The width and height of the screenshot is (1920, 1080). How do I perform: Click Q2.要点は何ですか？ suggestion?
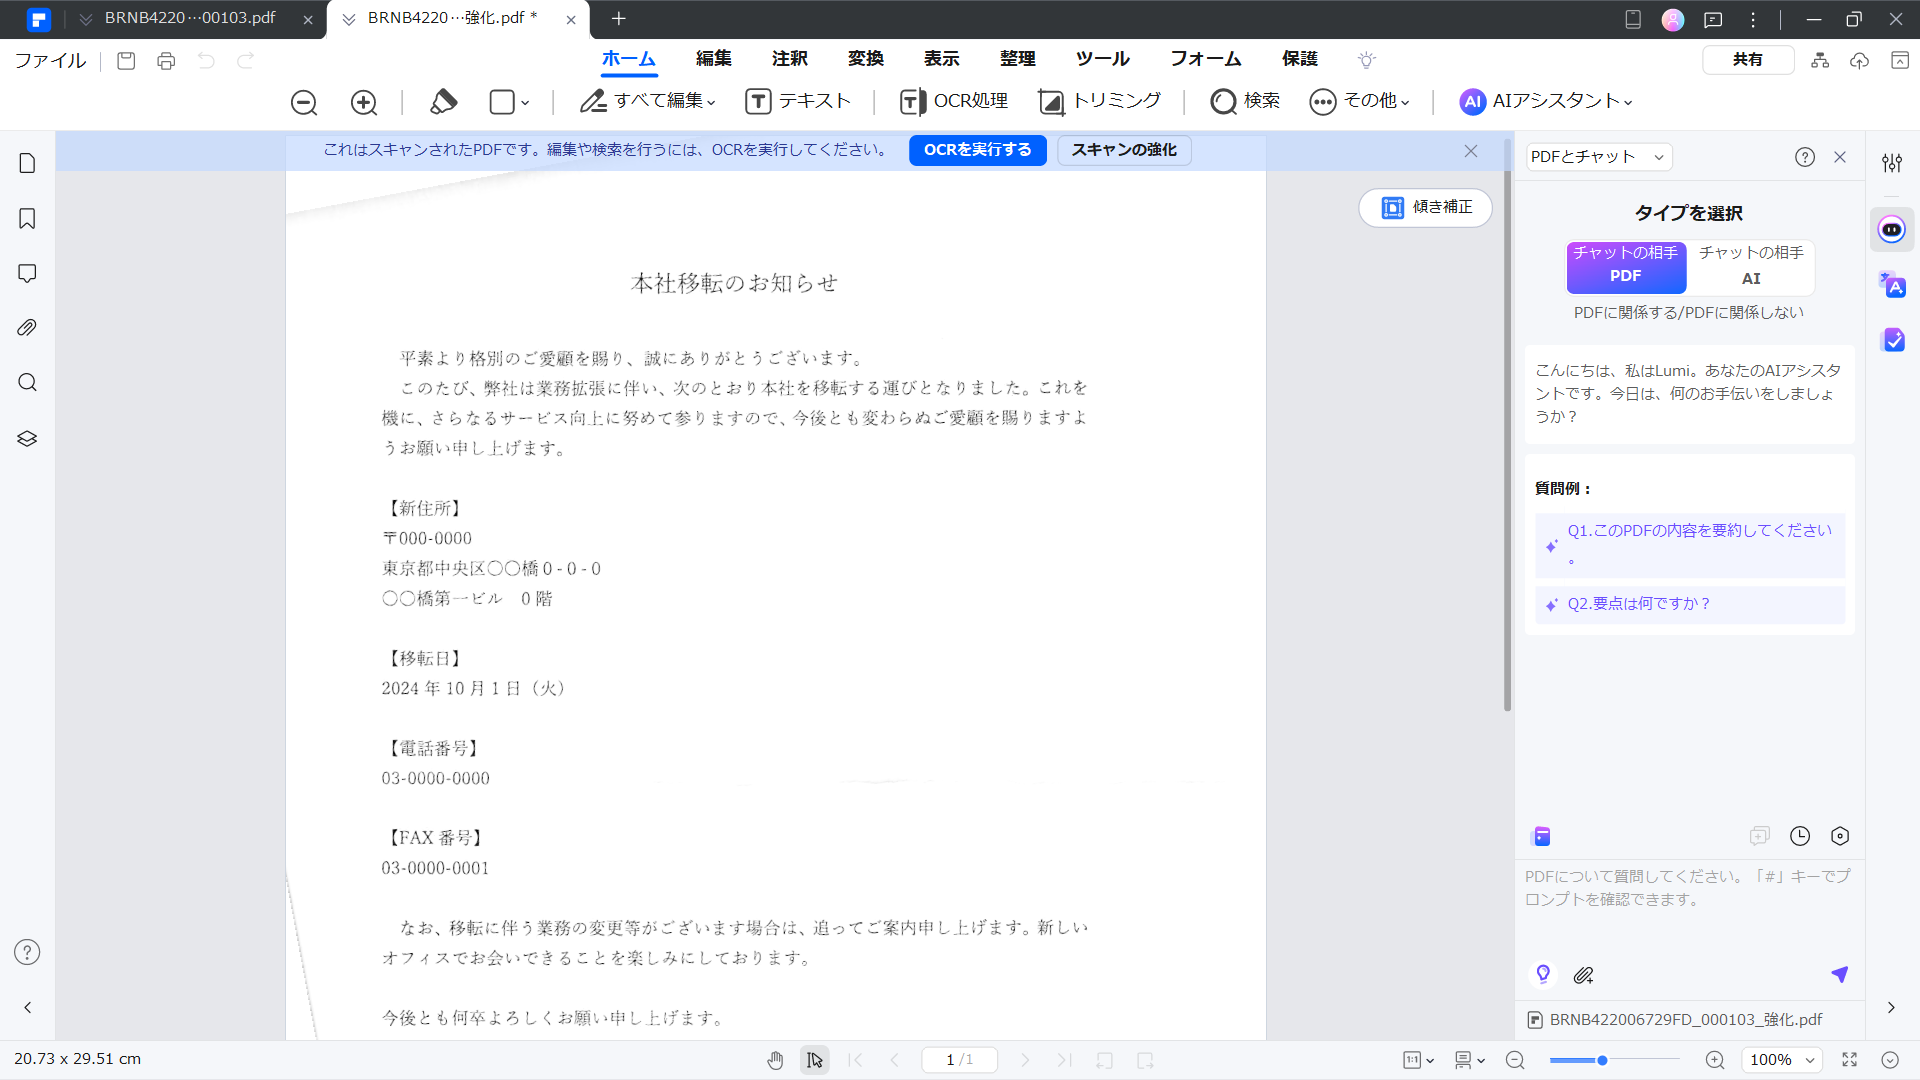[1690, 604]
